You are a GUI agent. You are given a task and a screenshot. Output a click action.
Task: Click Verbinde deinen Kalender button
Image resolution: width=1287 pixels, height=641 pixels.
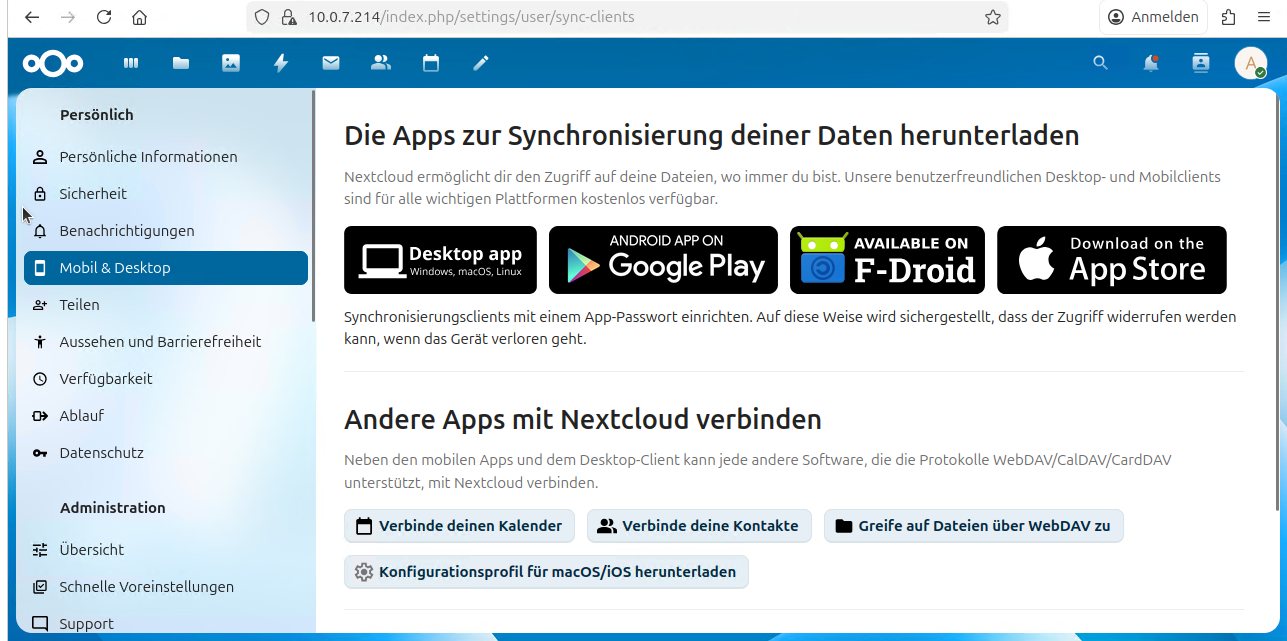(x=459, y=526)
